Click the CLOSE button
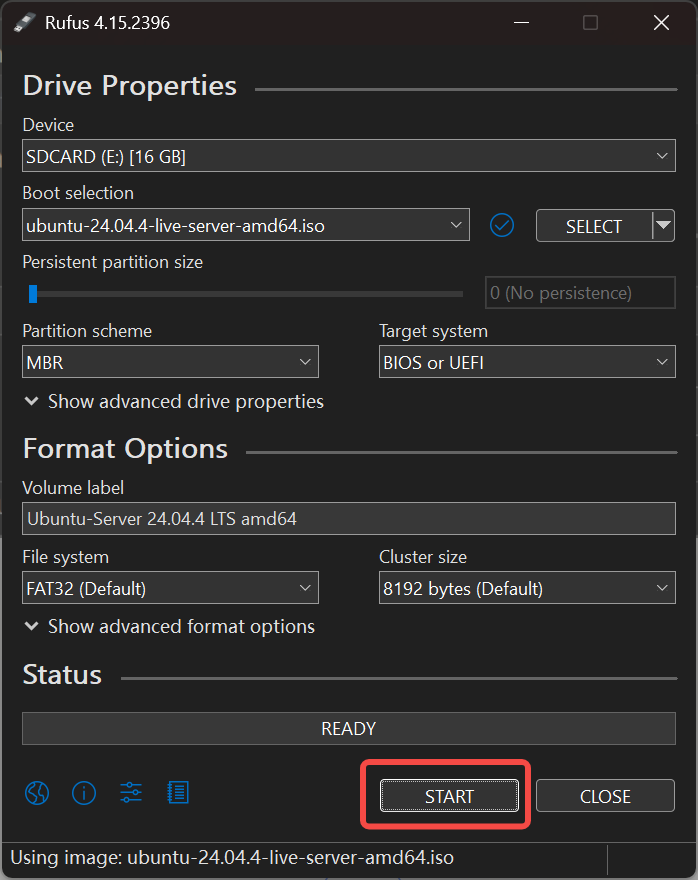This screenshot has height=880, width=698. pos(605,796)
